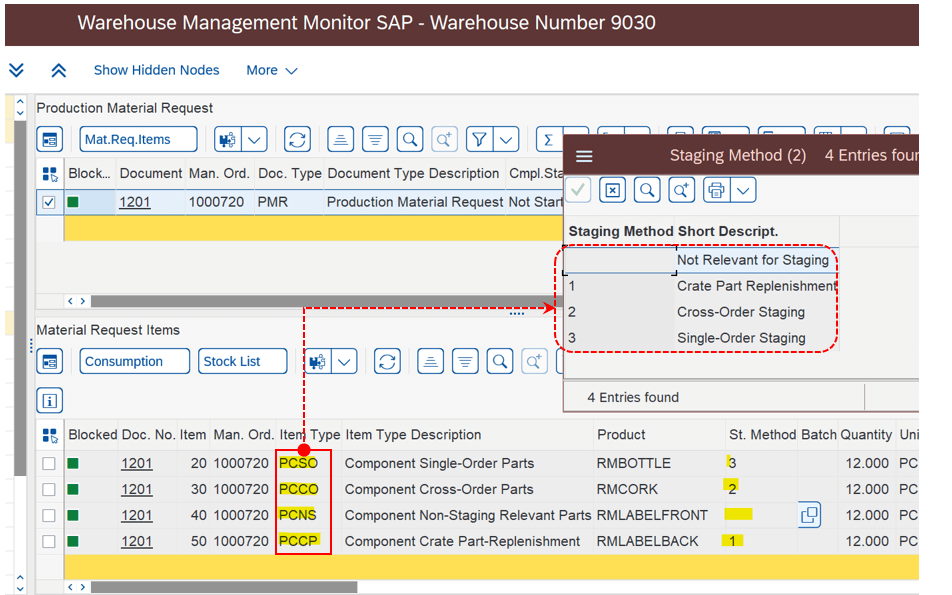
Task: Toggle checkbox for the PMR document row
Action: coord(49,202)
